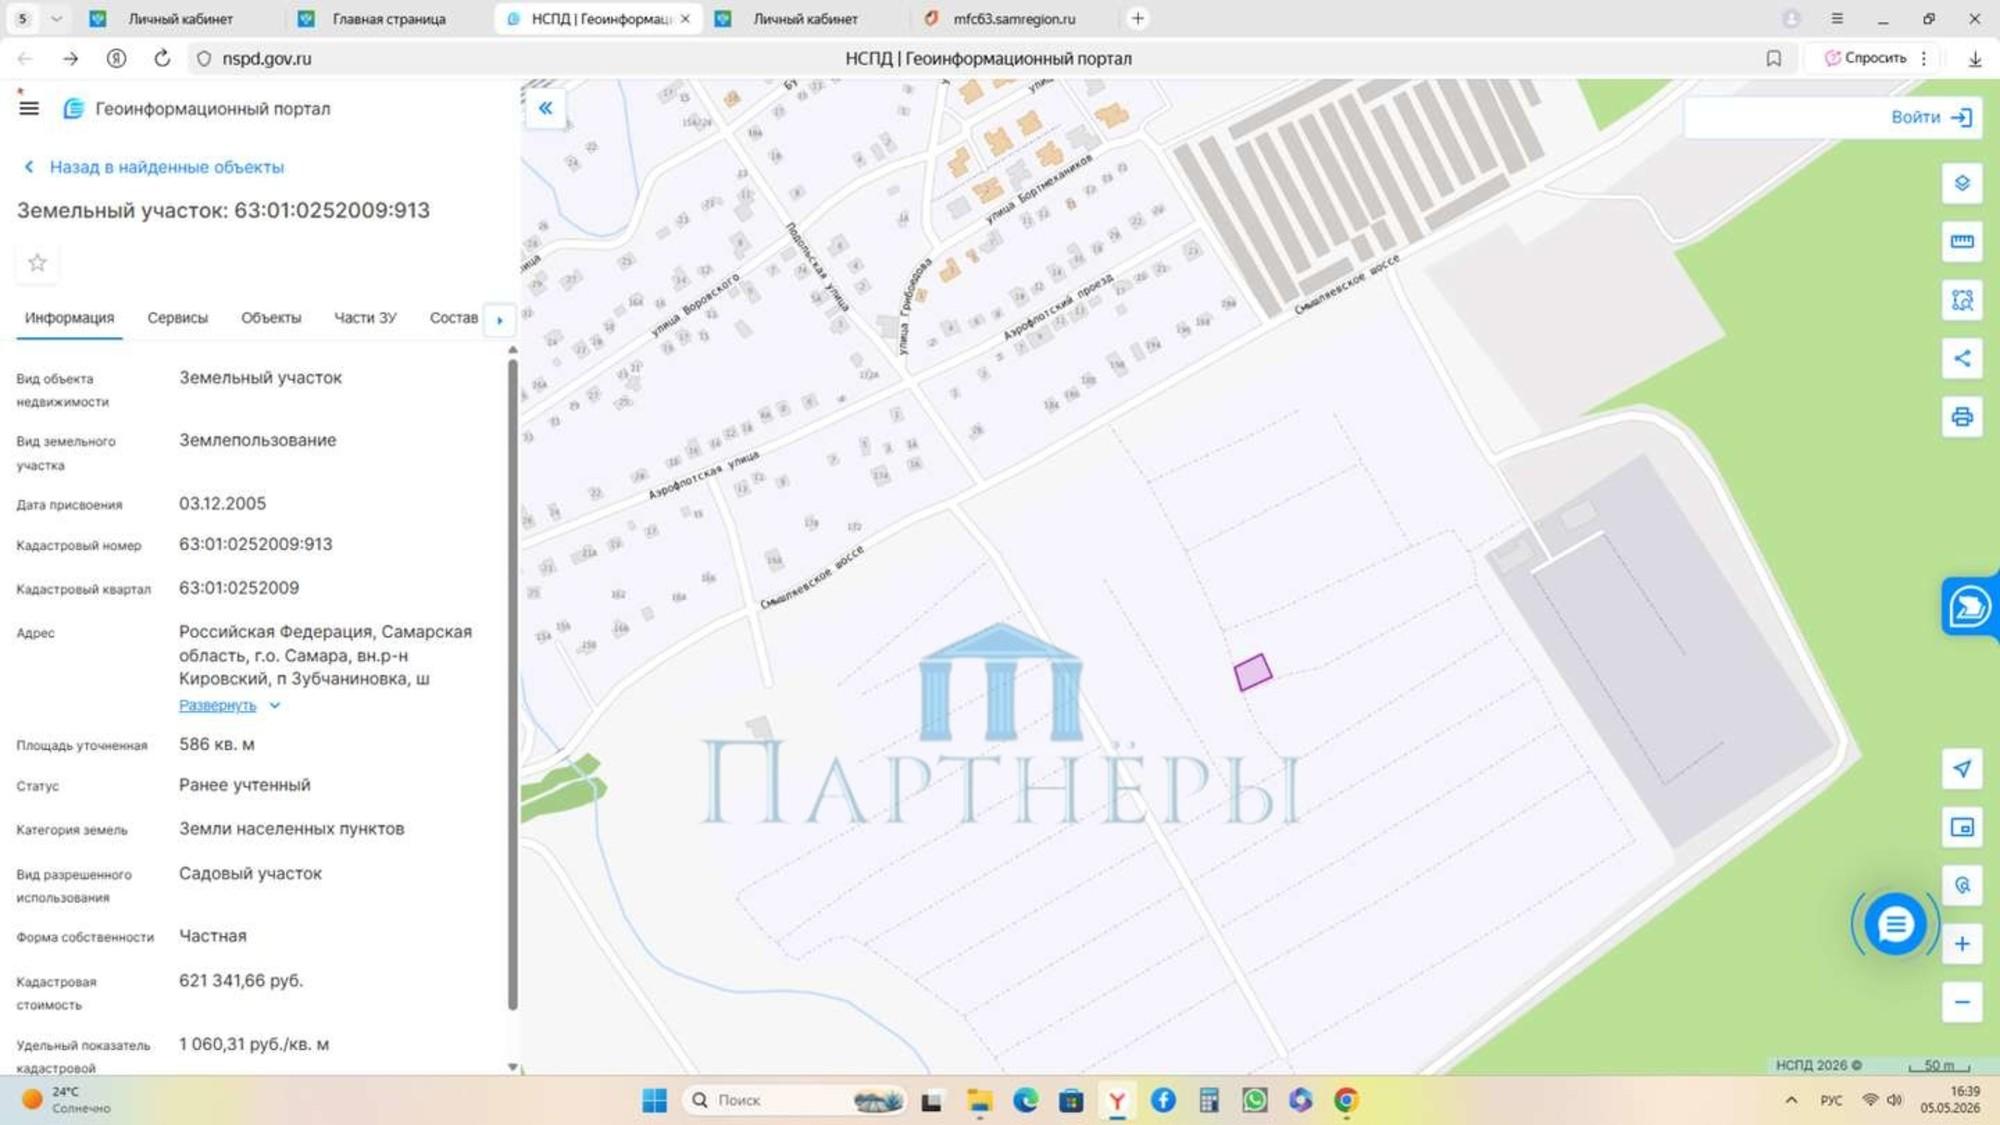
Task: Select the highlighted purple parcel on map
Action: 1253,672
